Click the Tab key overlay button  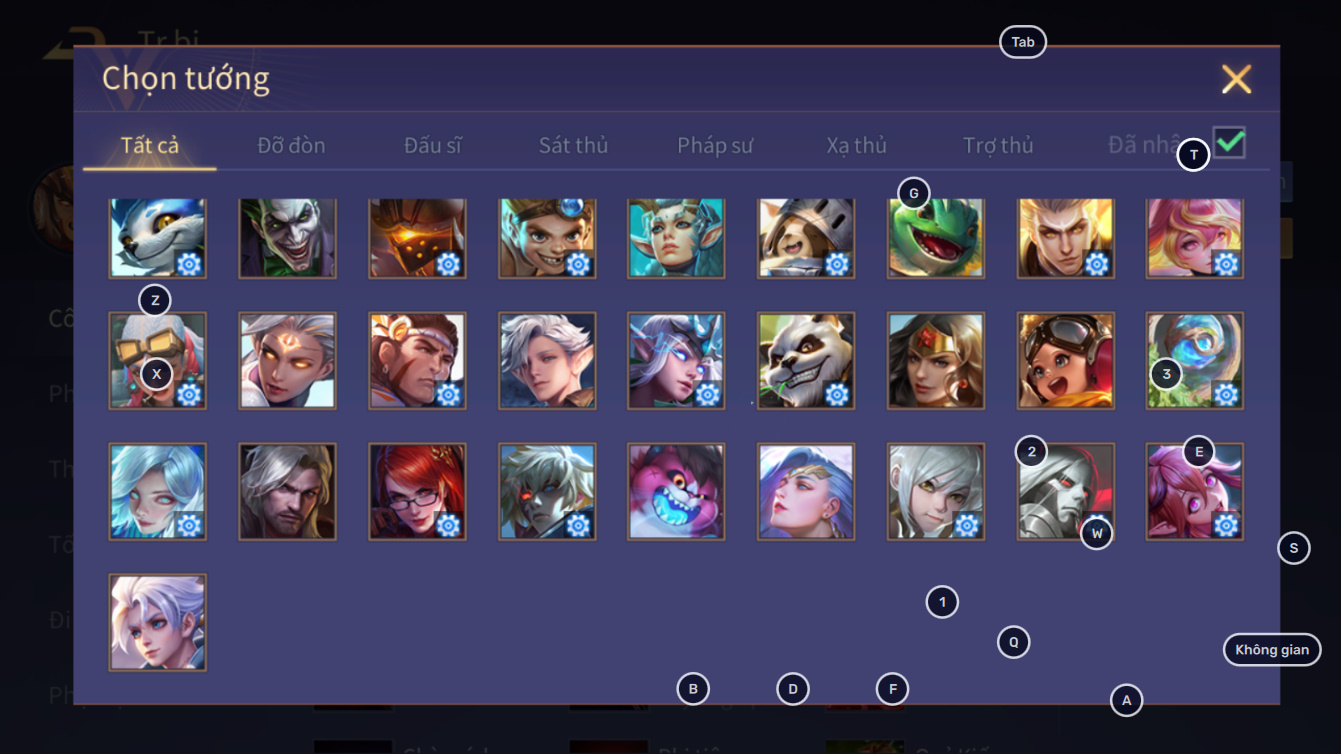click(1023, 42)
